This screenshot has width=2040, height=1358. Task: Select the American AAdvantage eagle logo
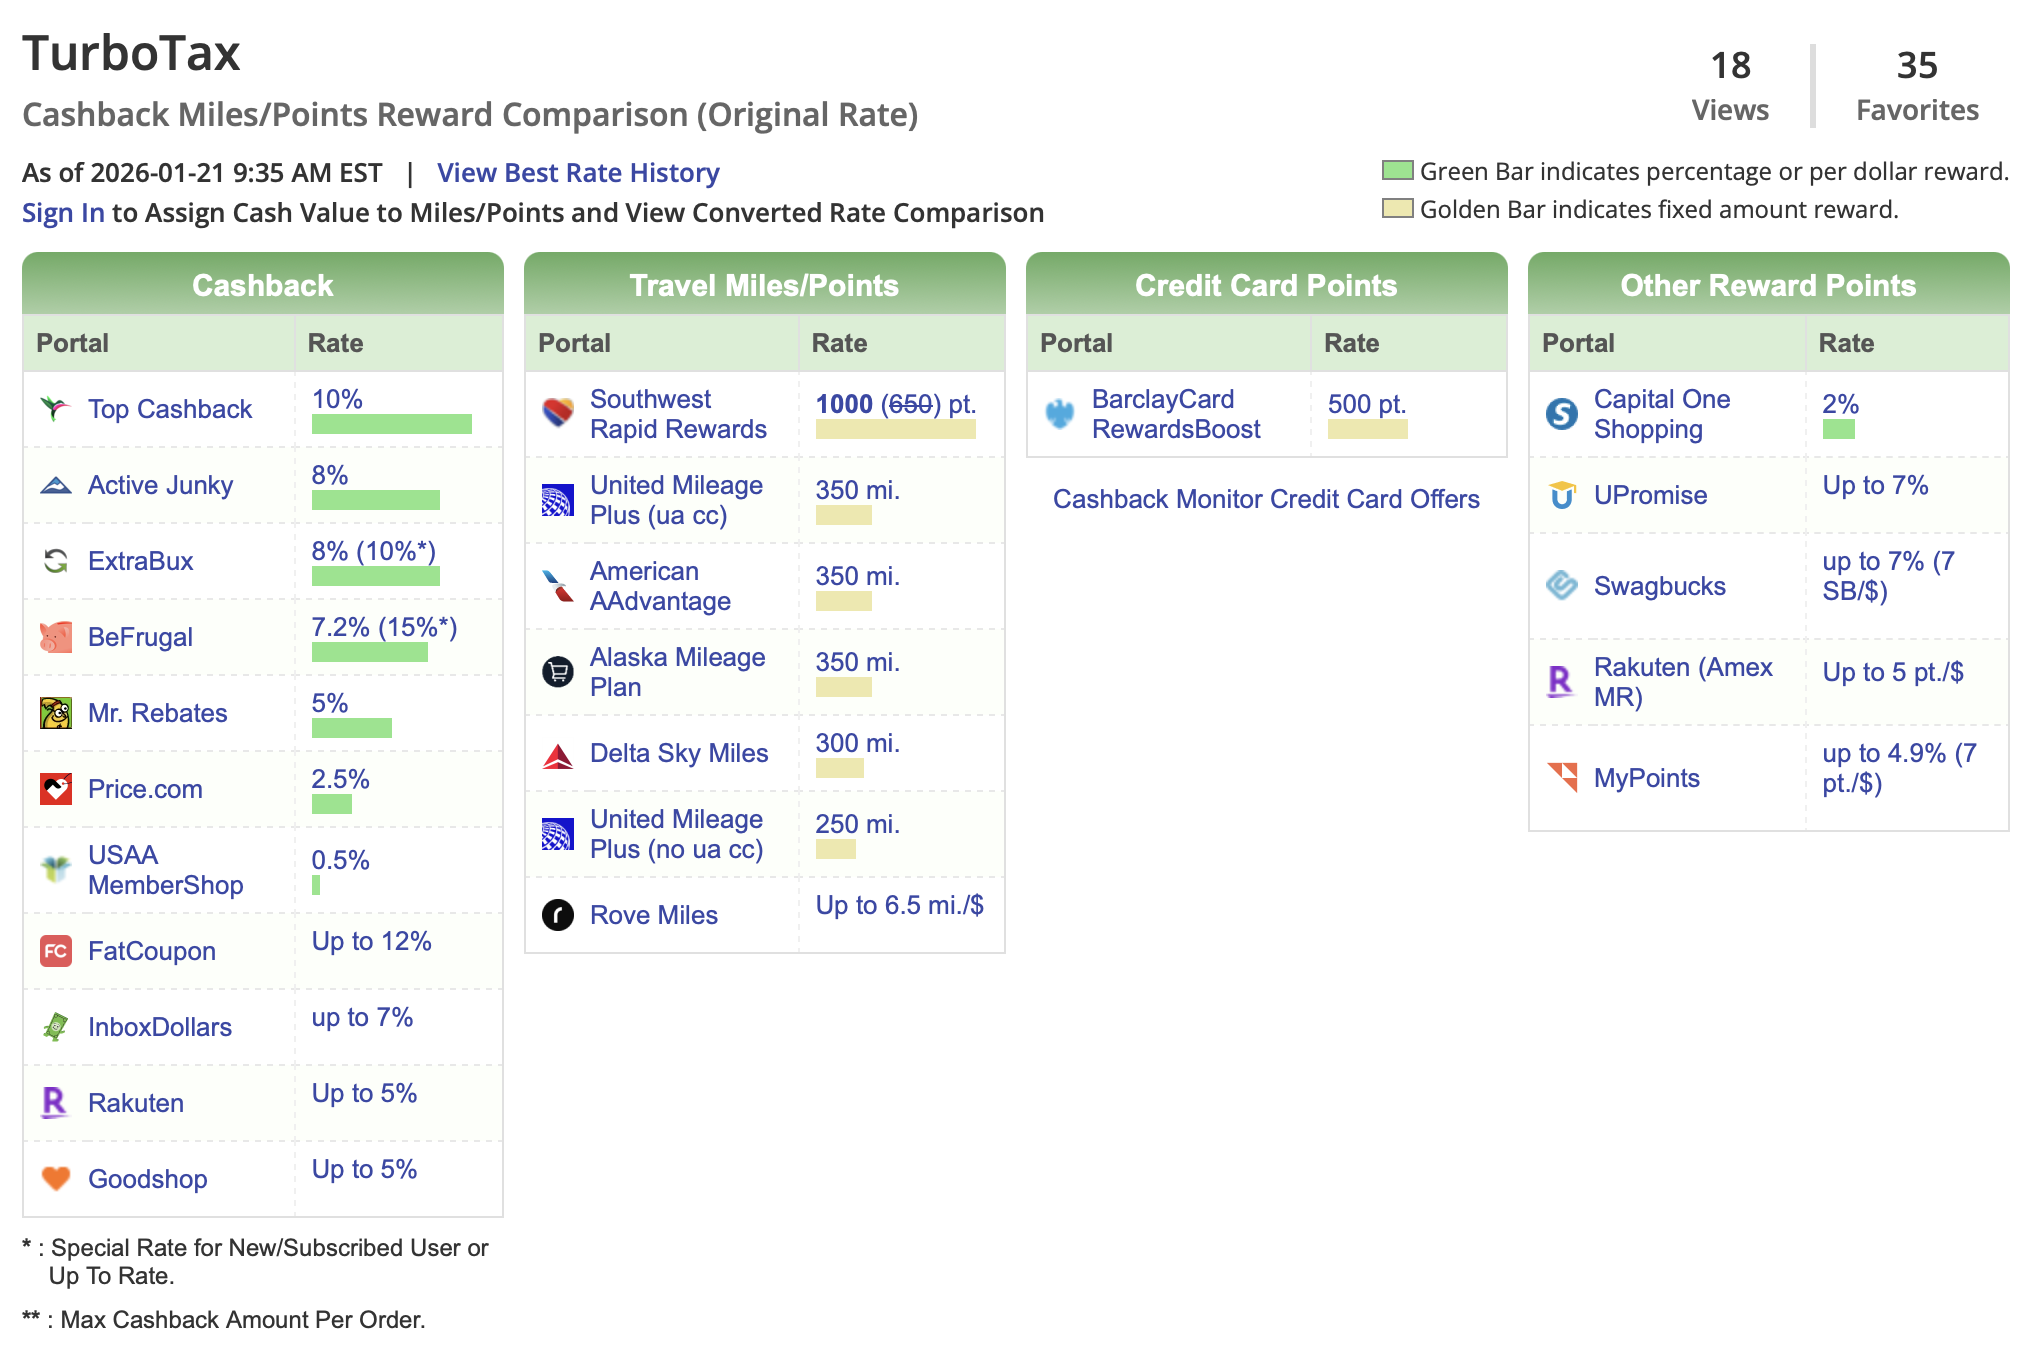(x=558, y=585)
